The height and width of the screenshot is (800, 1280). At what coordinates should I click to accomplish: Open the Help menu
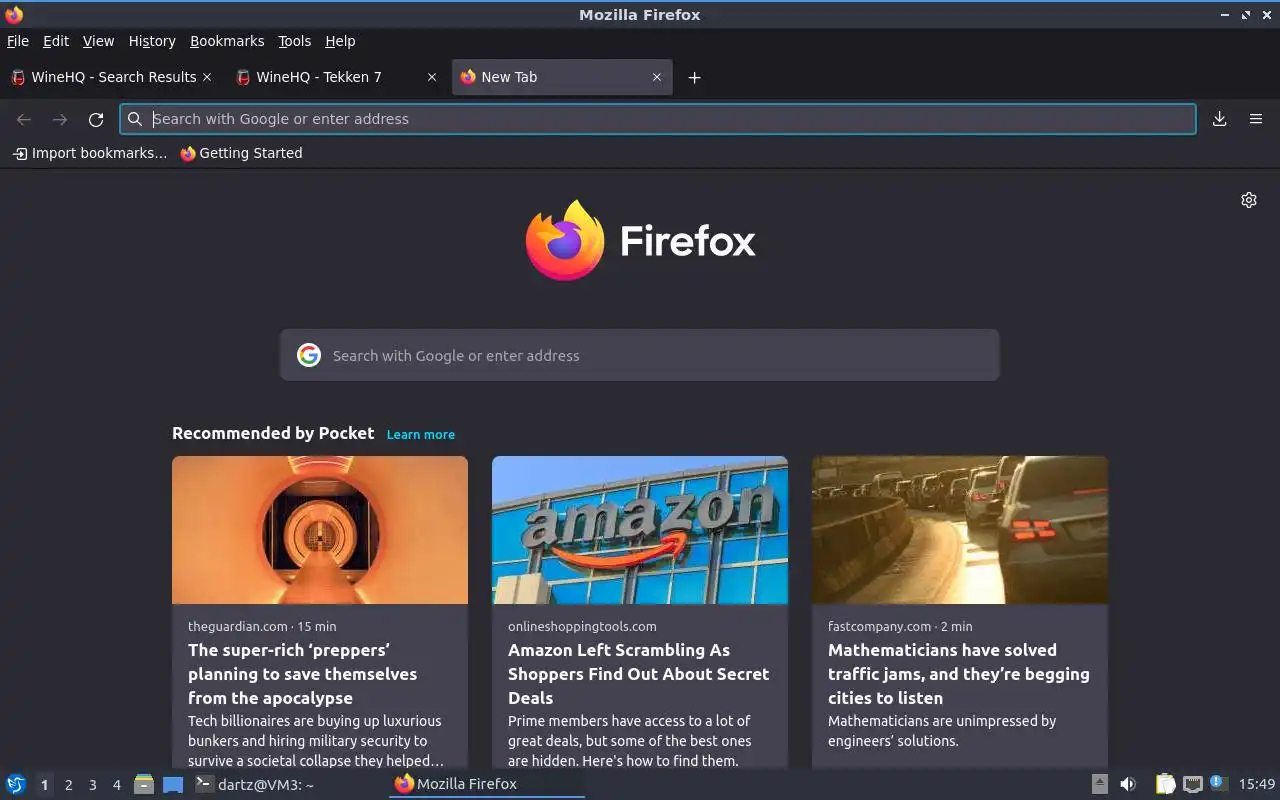point(340,41)
